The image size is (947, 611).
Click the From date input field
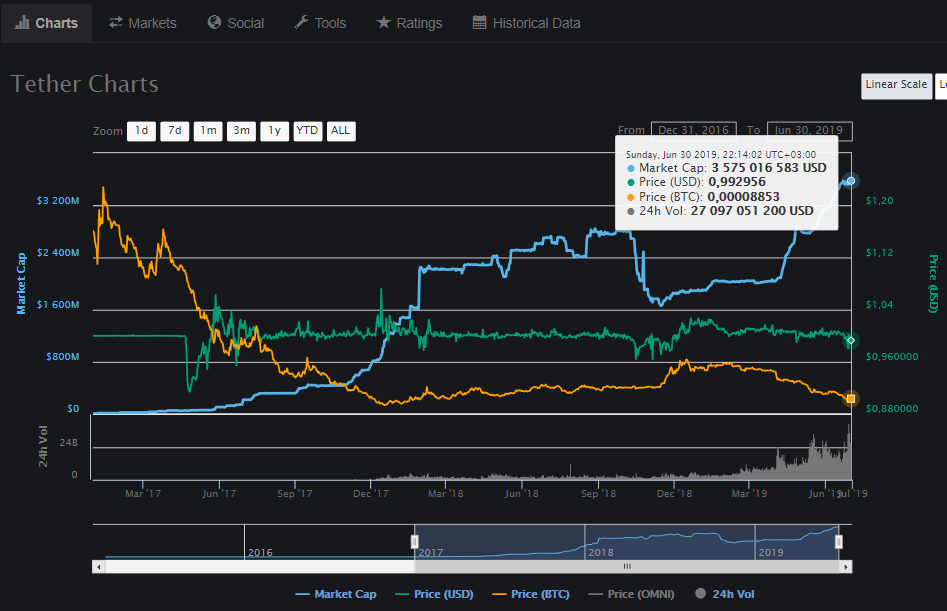pyautogui.click(x=693, y=131)
